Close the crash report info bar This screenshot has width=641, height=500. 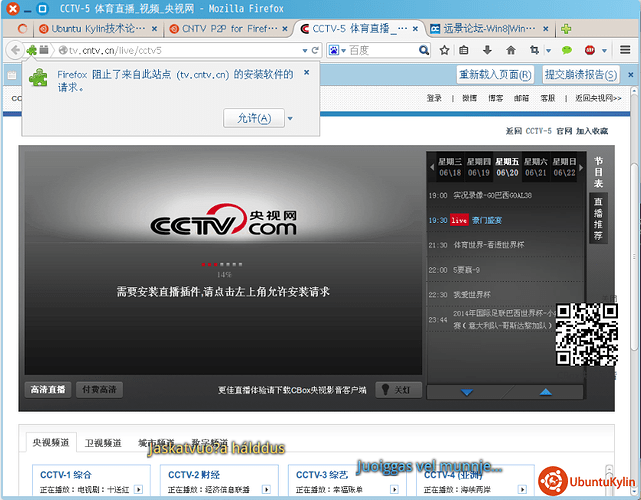coord(631,75)
